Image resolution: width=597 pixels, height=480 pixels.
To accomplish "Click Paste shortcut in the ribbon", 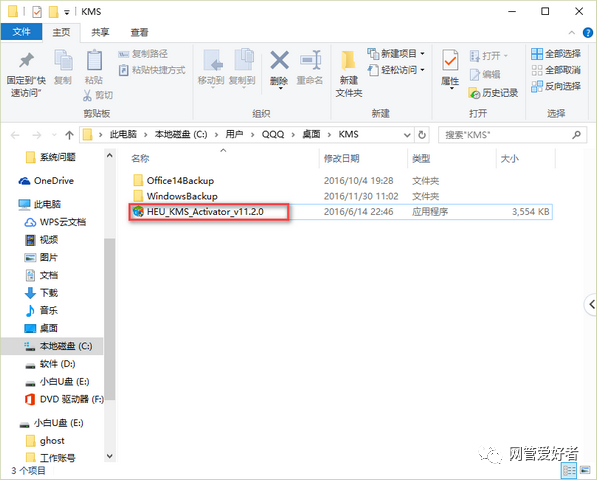I will click(x=152, y=70).
